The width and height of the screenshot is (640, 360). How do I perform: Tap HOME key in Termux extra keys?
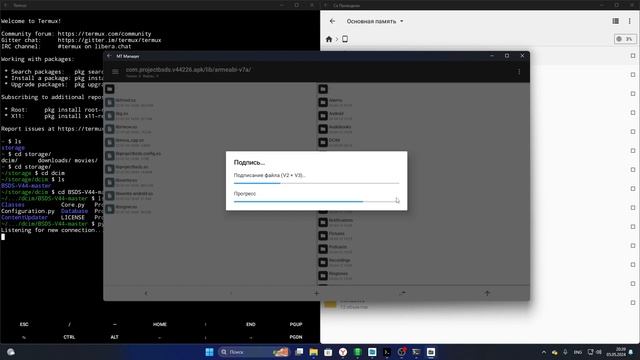[160, 324]
